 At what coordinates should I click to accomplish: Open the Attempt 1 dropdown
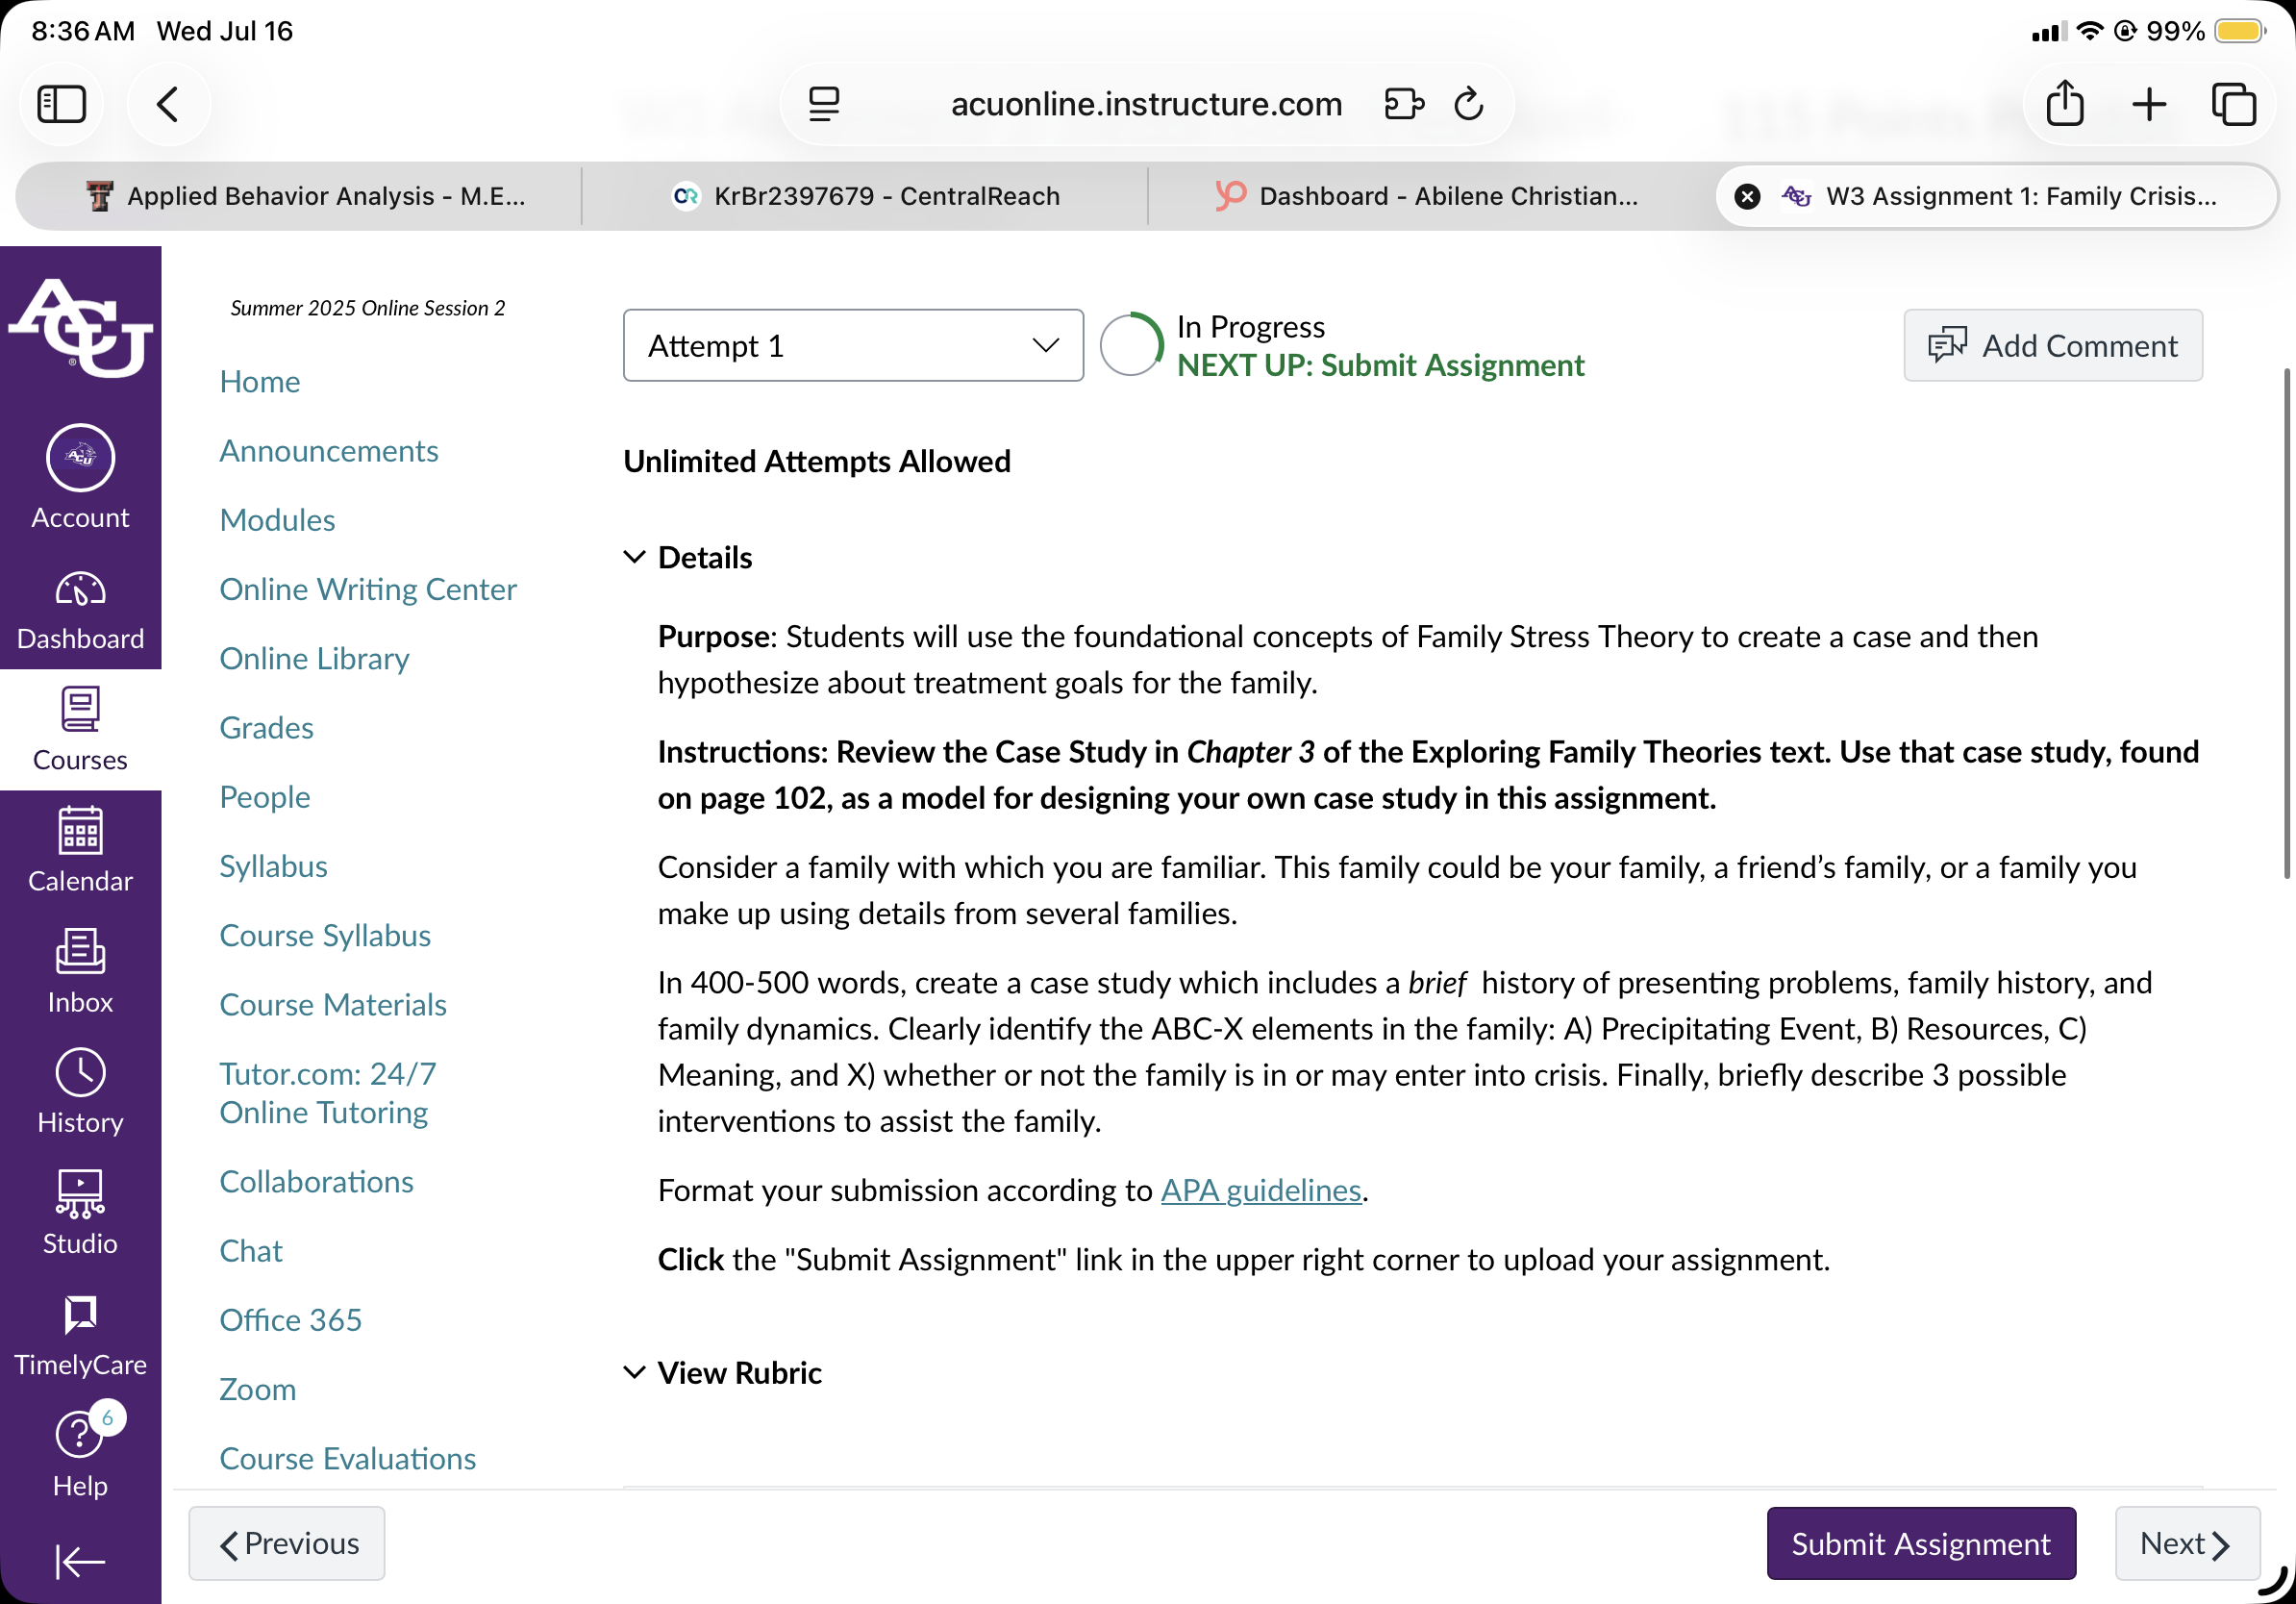point(853,345)
